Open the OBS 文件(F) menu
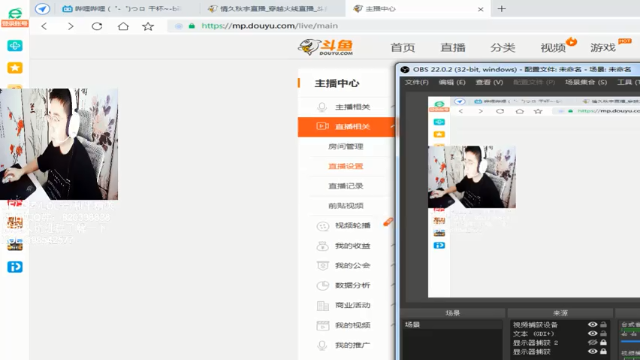Screen dimensions: 640x360 click(x=416, y=82)
